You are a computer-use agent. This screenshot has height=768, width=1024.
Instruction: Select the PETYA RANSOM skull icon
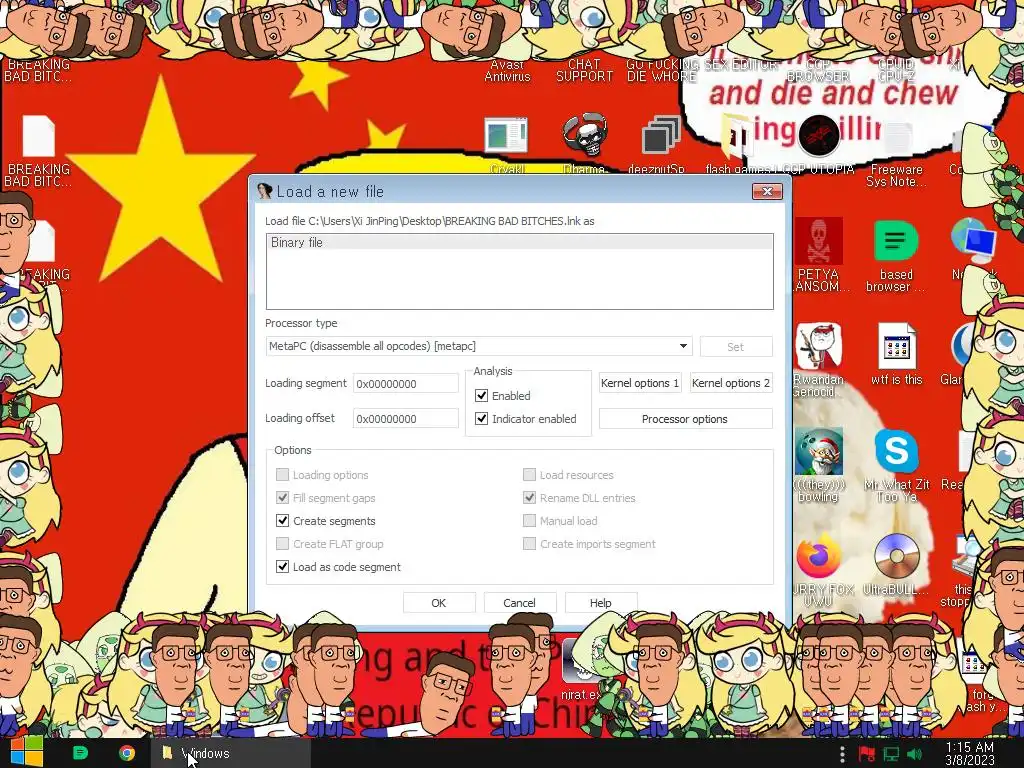pos(818,241)
